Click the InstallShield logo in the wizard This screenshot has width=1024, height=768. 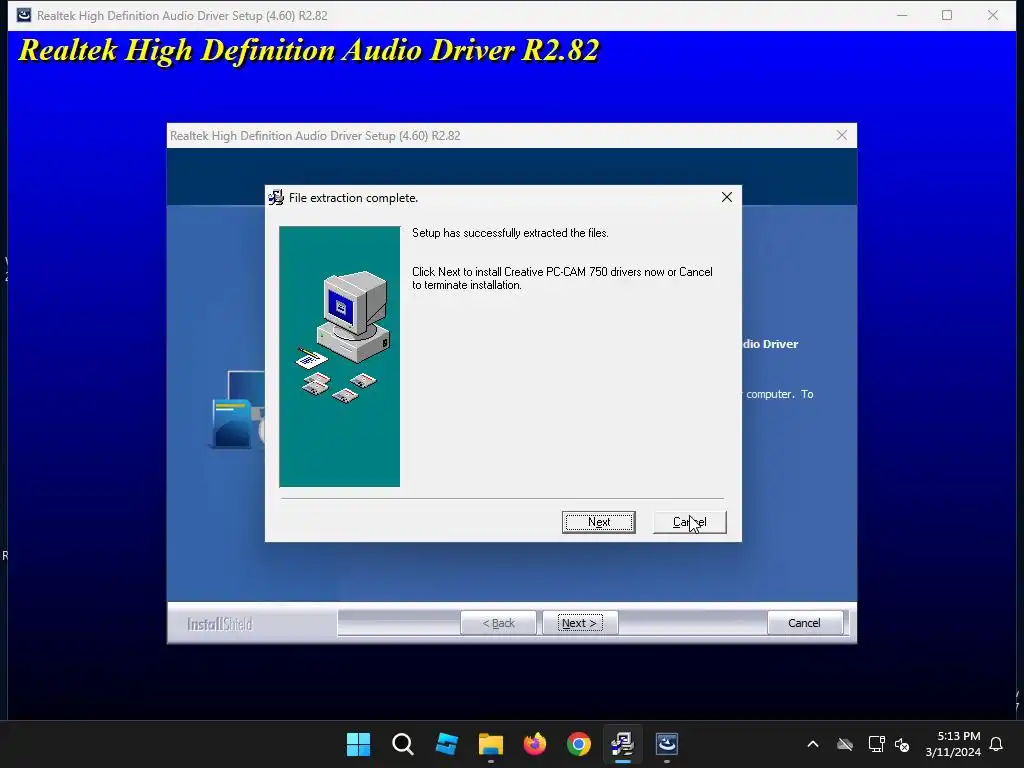pos(219,624)
